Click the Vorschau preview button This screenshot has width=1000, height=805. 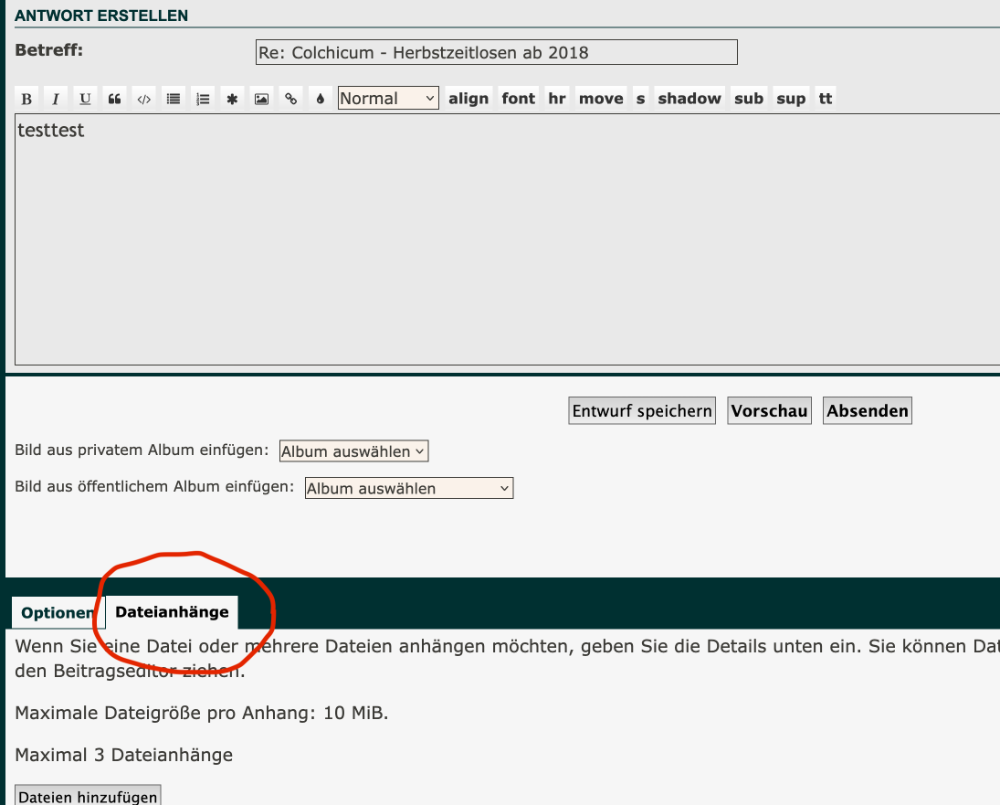click(769, 411)
